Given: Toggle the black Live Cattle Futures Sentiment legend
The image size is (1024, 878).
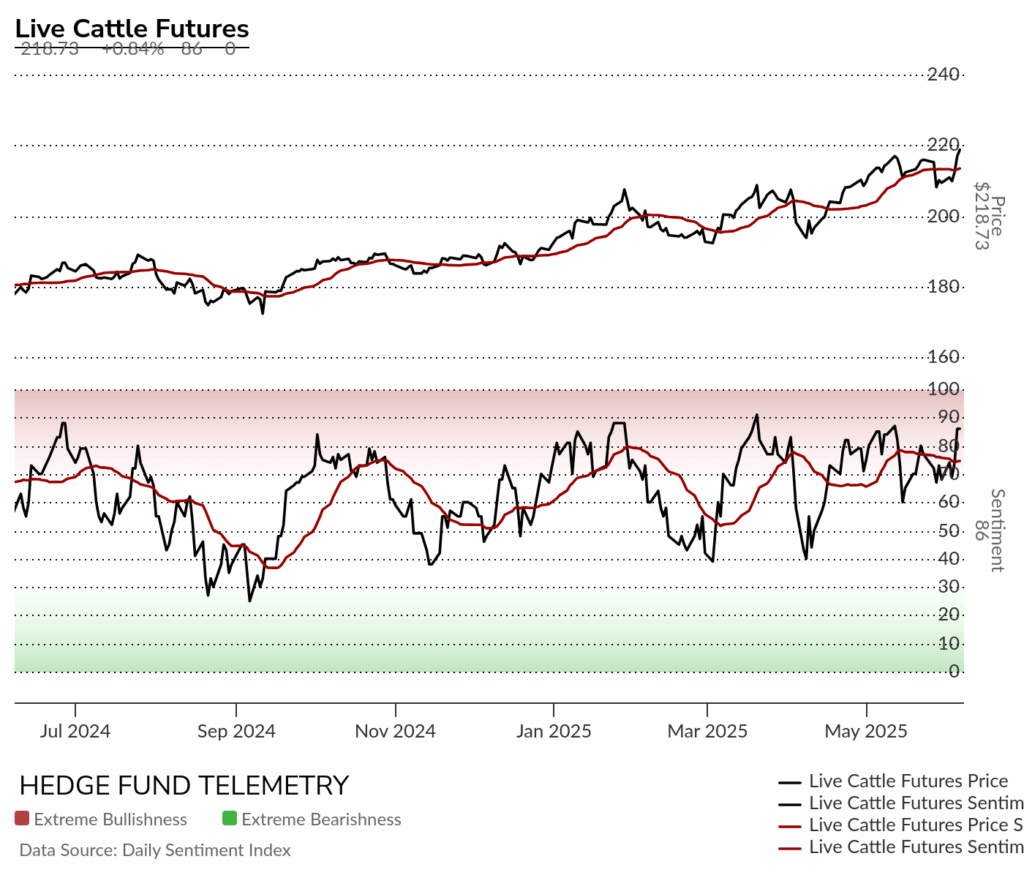Looking at the screenshot, I should click(901, 803).
